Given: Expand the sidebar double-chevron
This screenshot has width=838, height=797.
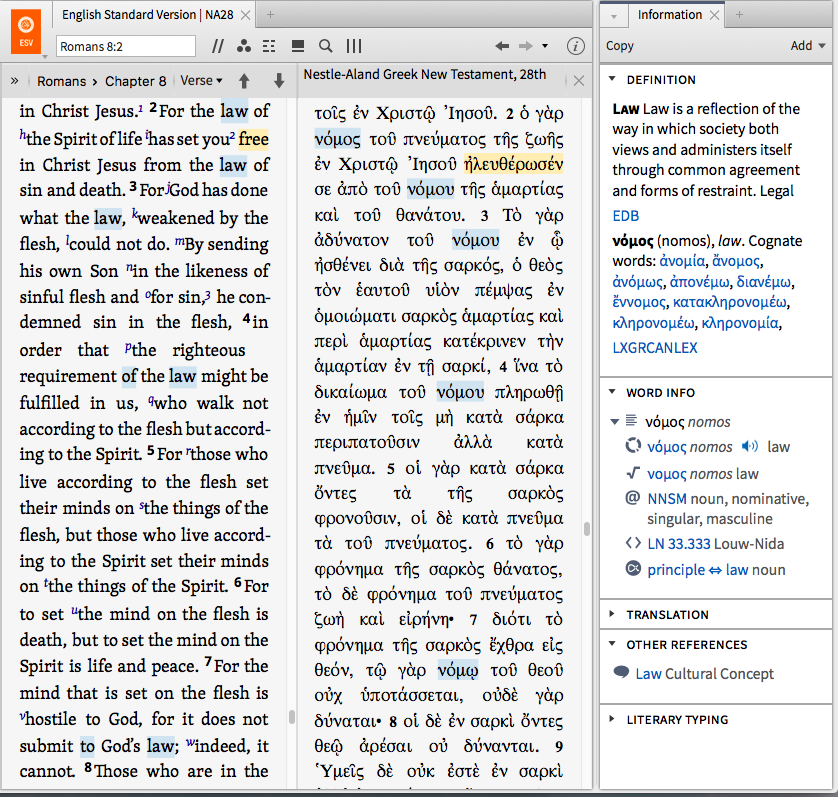Looking at the screenshot, I should [x=14, y=81].
